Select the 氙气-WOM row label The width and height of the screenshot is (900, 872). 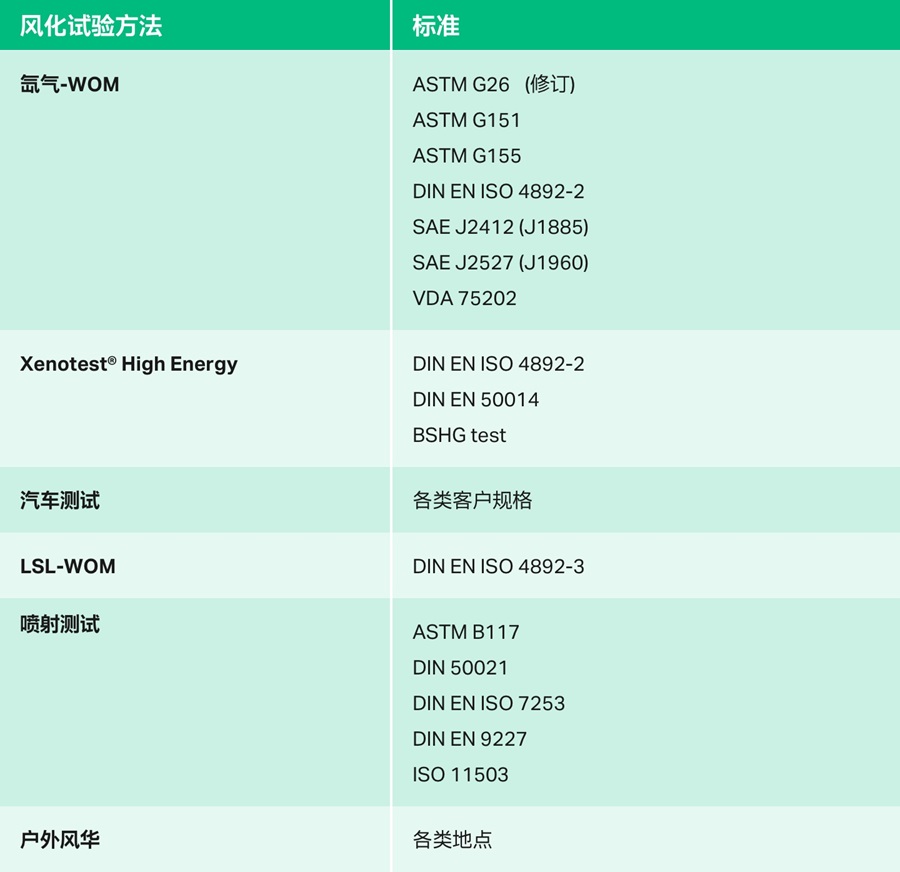tap(70, 85)
